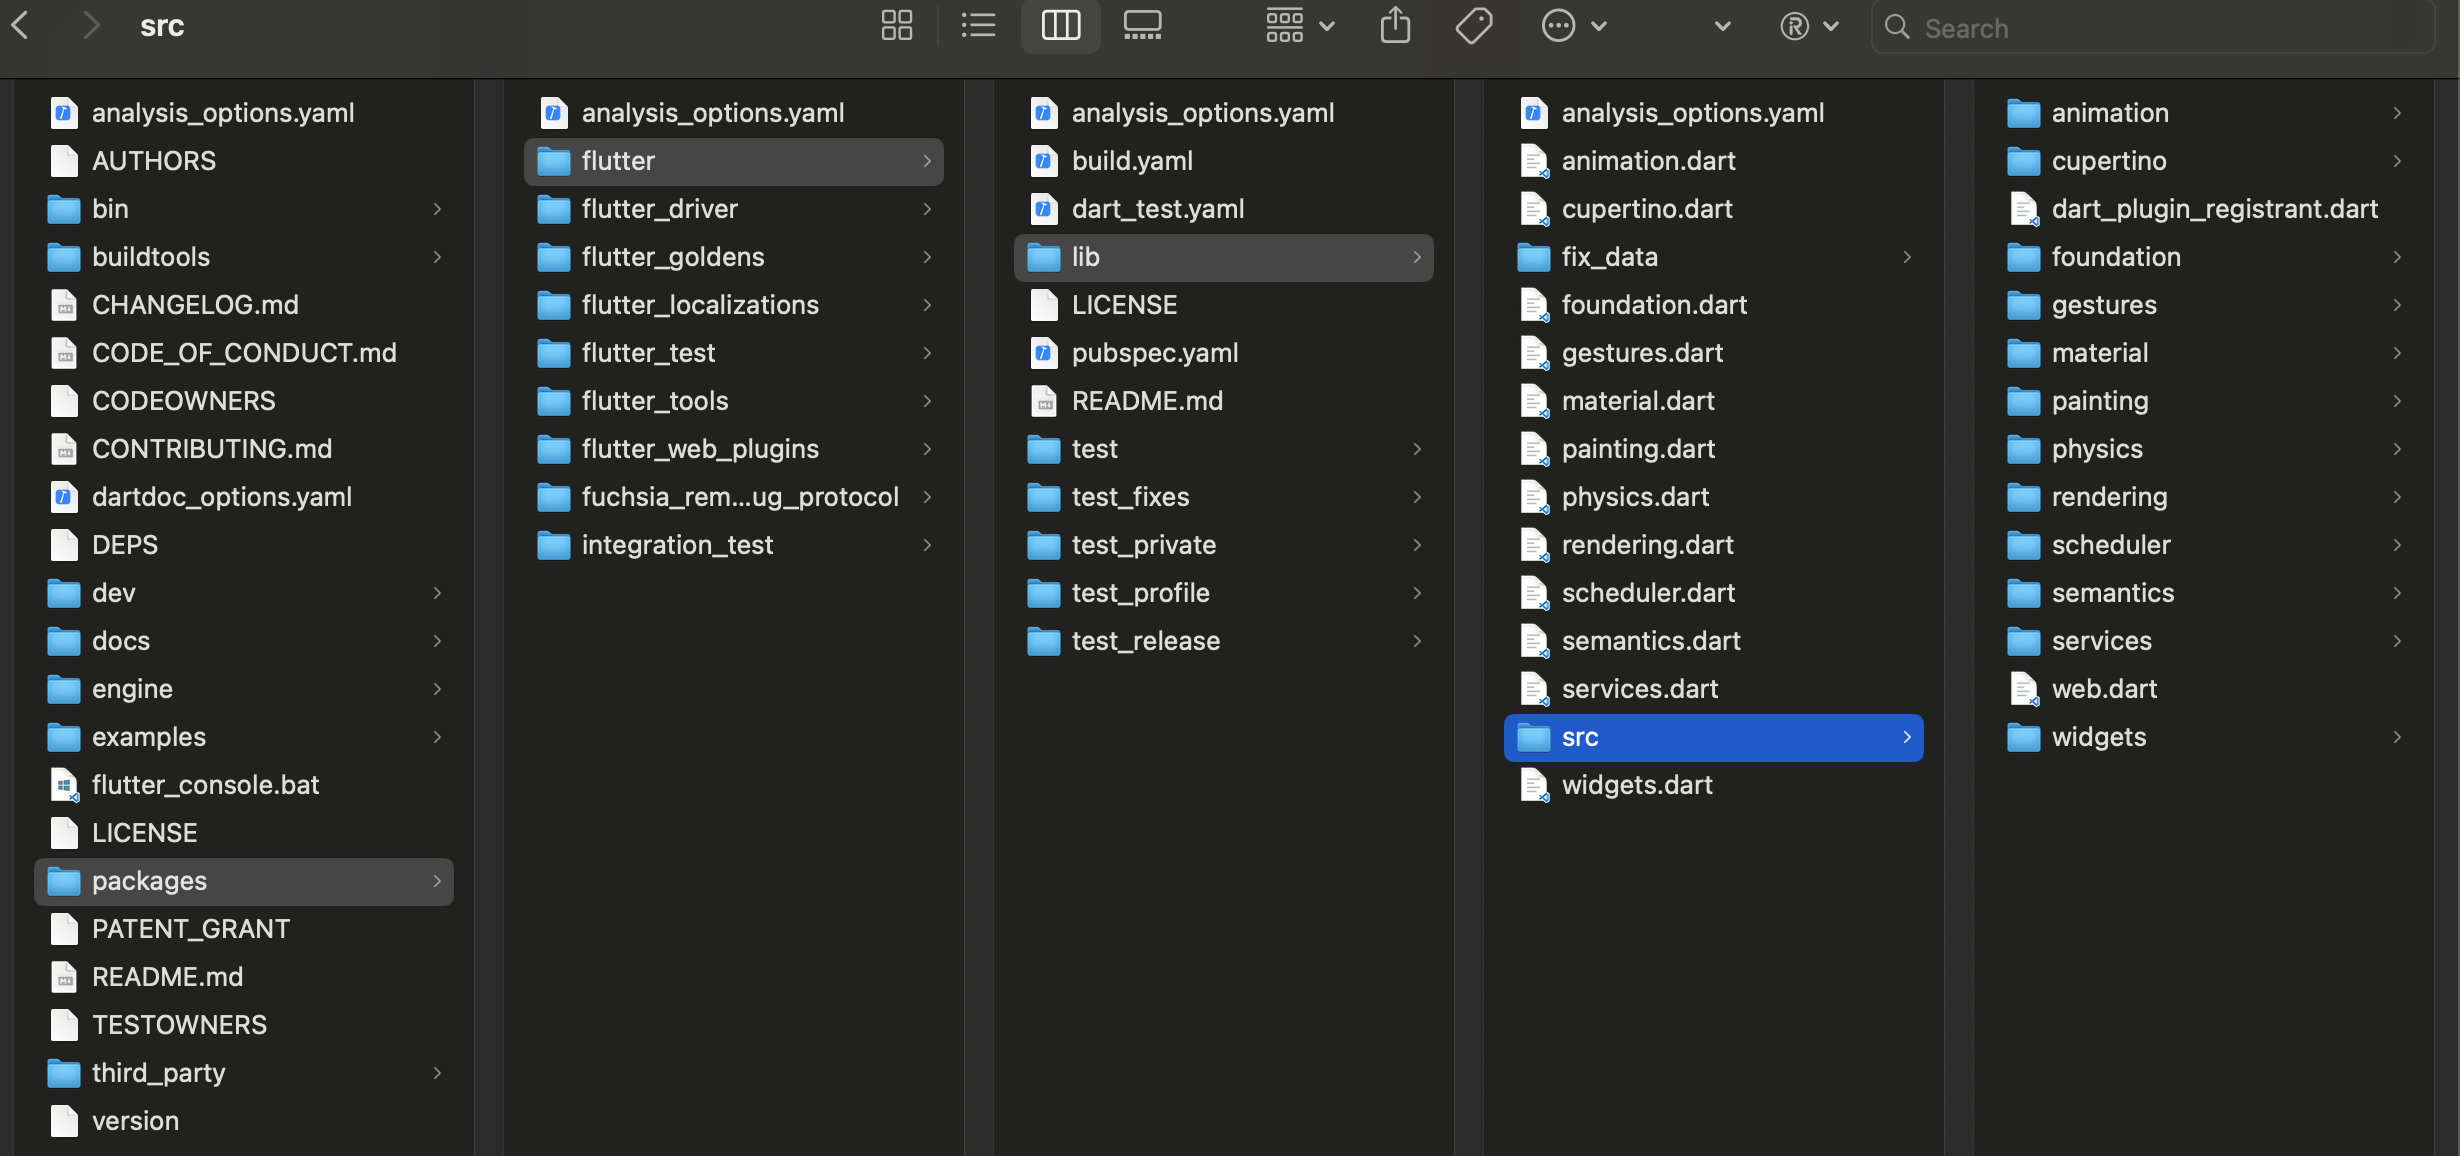
Task: Go forward with the forward arrow
Action: (91, 25)
